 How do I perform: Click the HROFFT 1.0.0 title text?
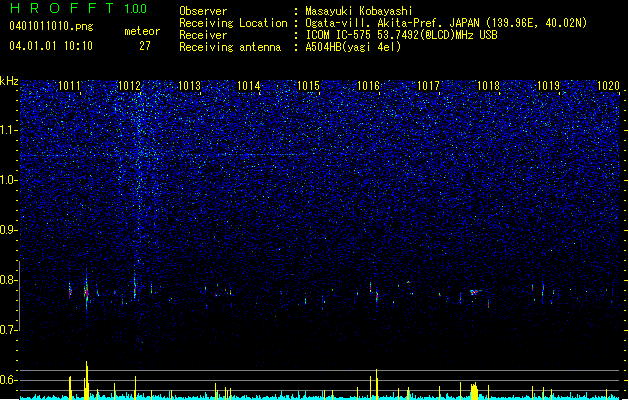pyautogui.click(x=79, y=8)
